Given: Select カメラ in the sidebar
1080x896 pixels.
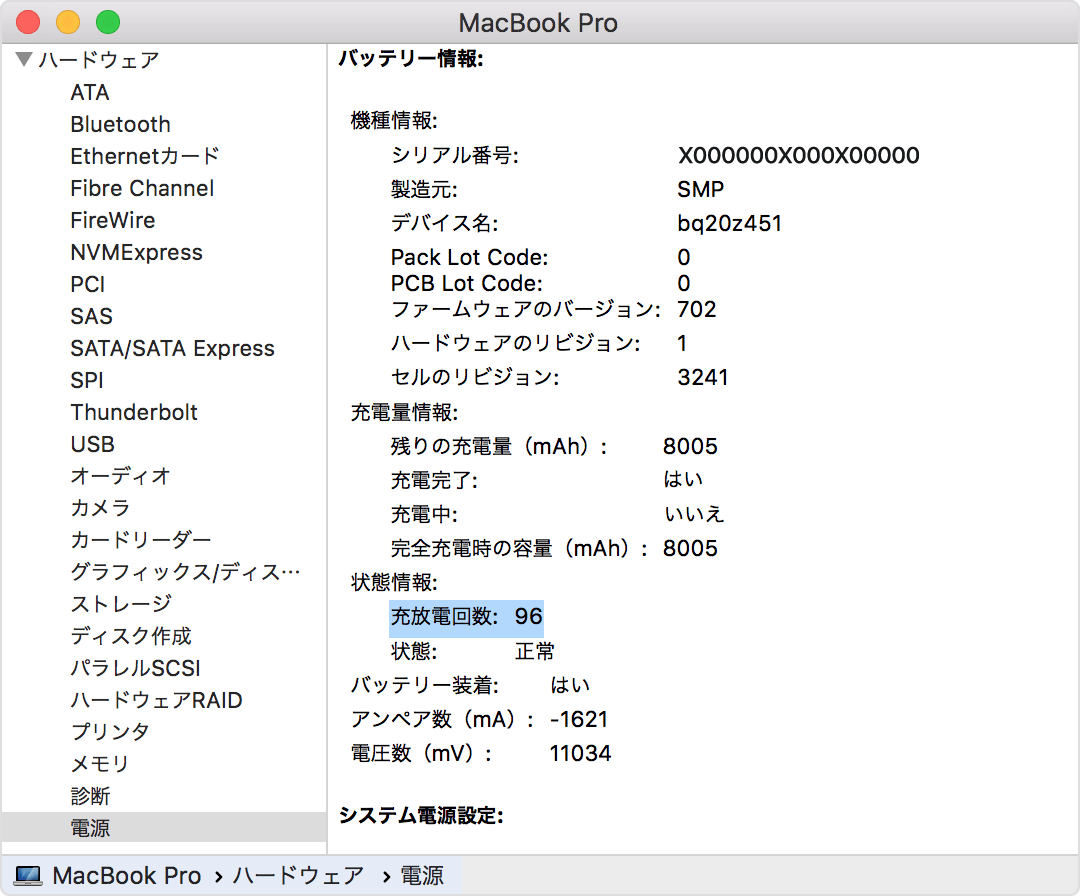Looking at the screenshot, I should pyautogui.click(x=100, y=508).
